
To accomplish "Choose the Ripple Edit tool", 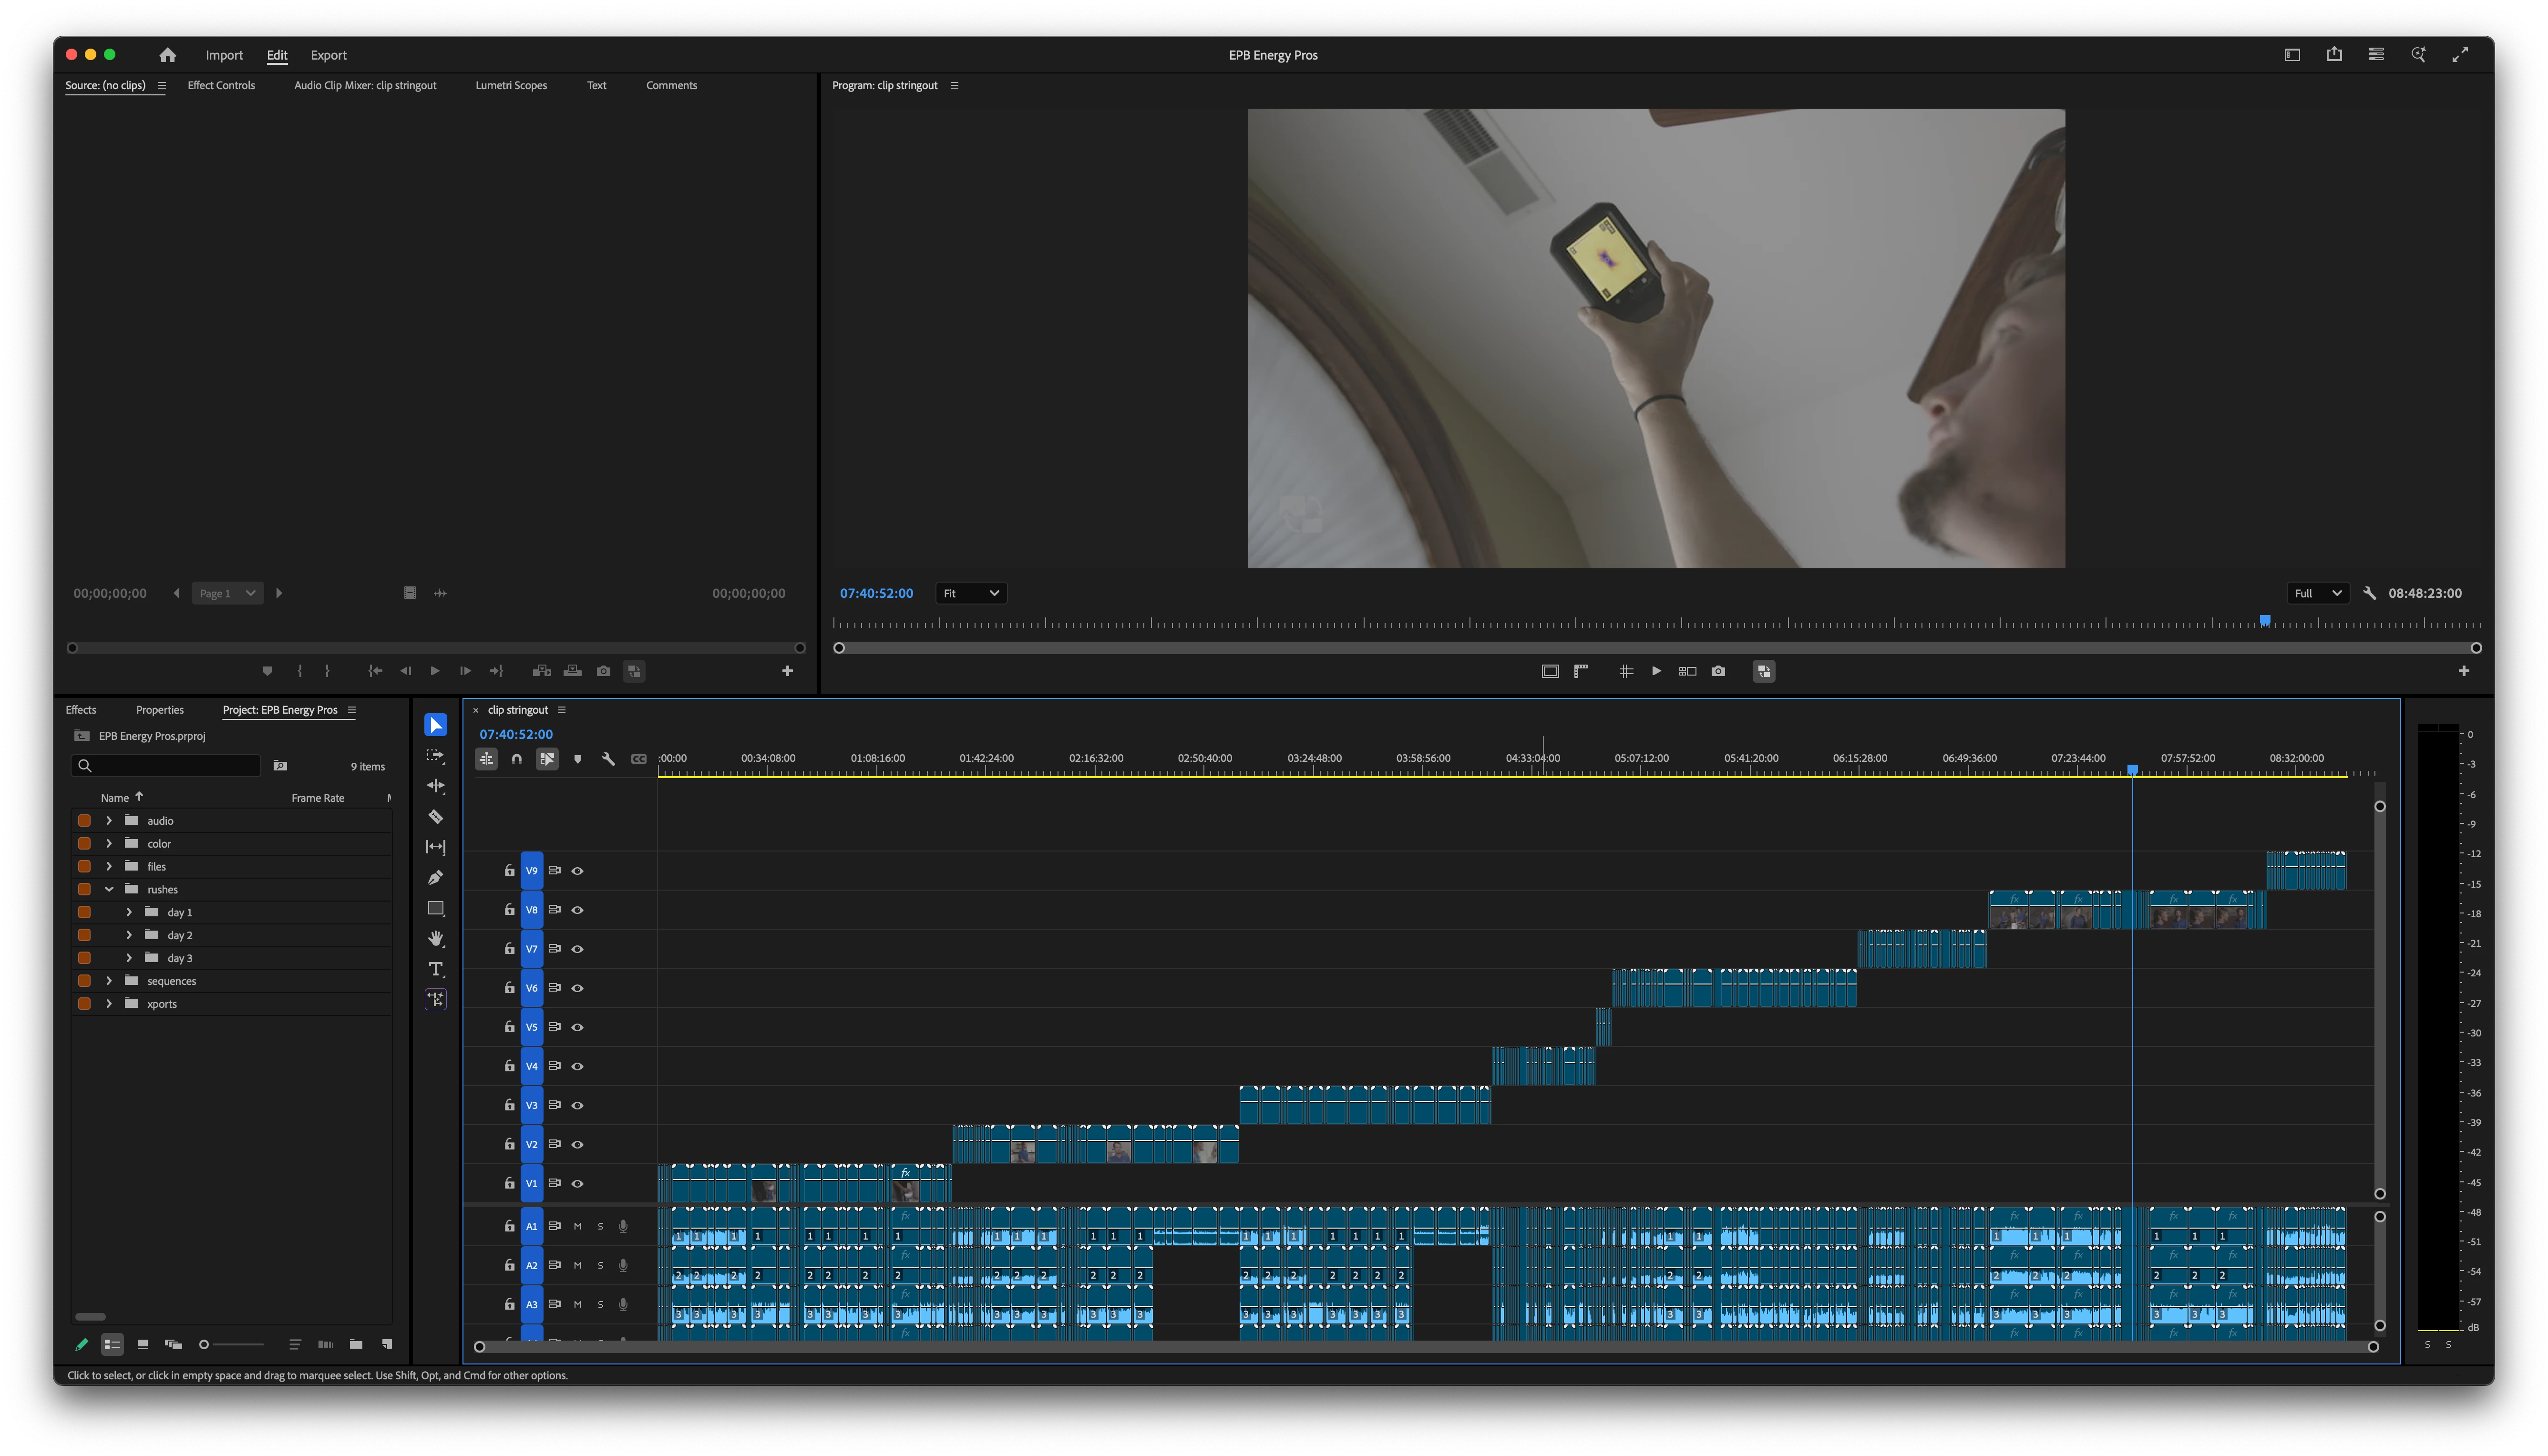I will pyautogui.click(x=436, y=786).
